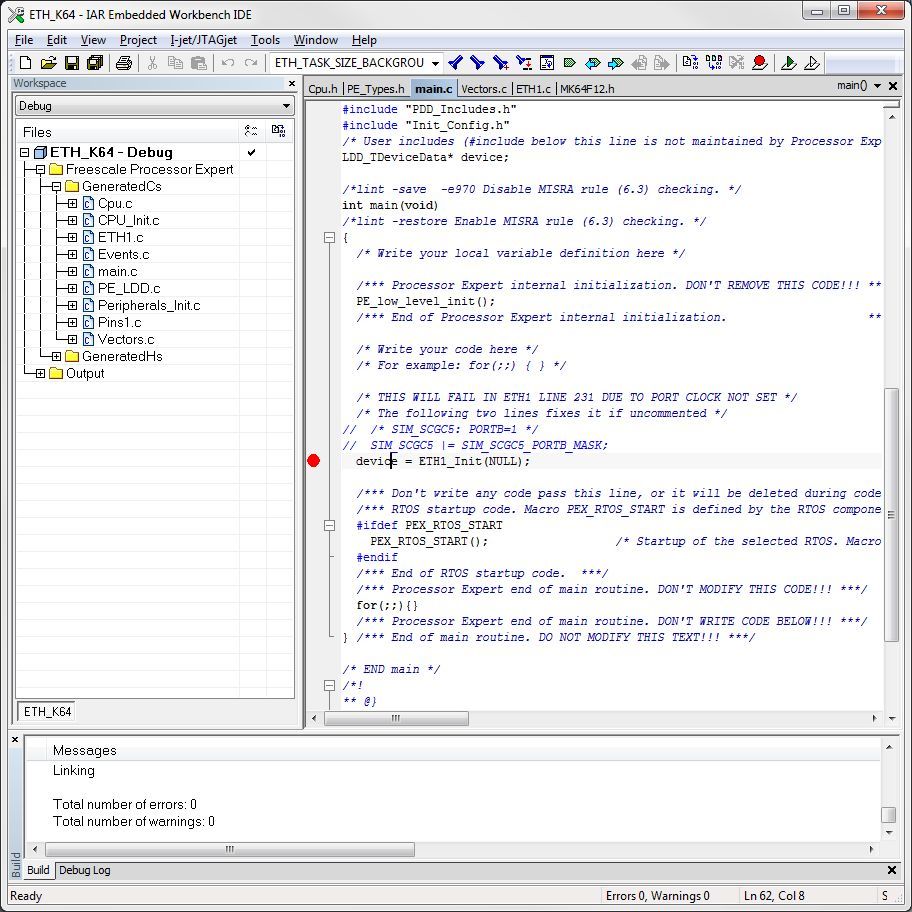Open the Find dialog icon
This screenshot has width=912, height=912.
[x=500, y=63]
